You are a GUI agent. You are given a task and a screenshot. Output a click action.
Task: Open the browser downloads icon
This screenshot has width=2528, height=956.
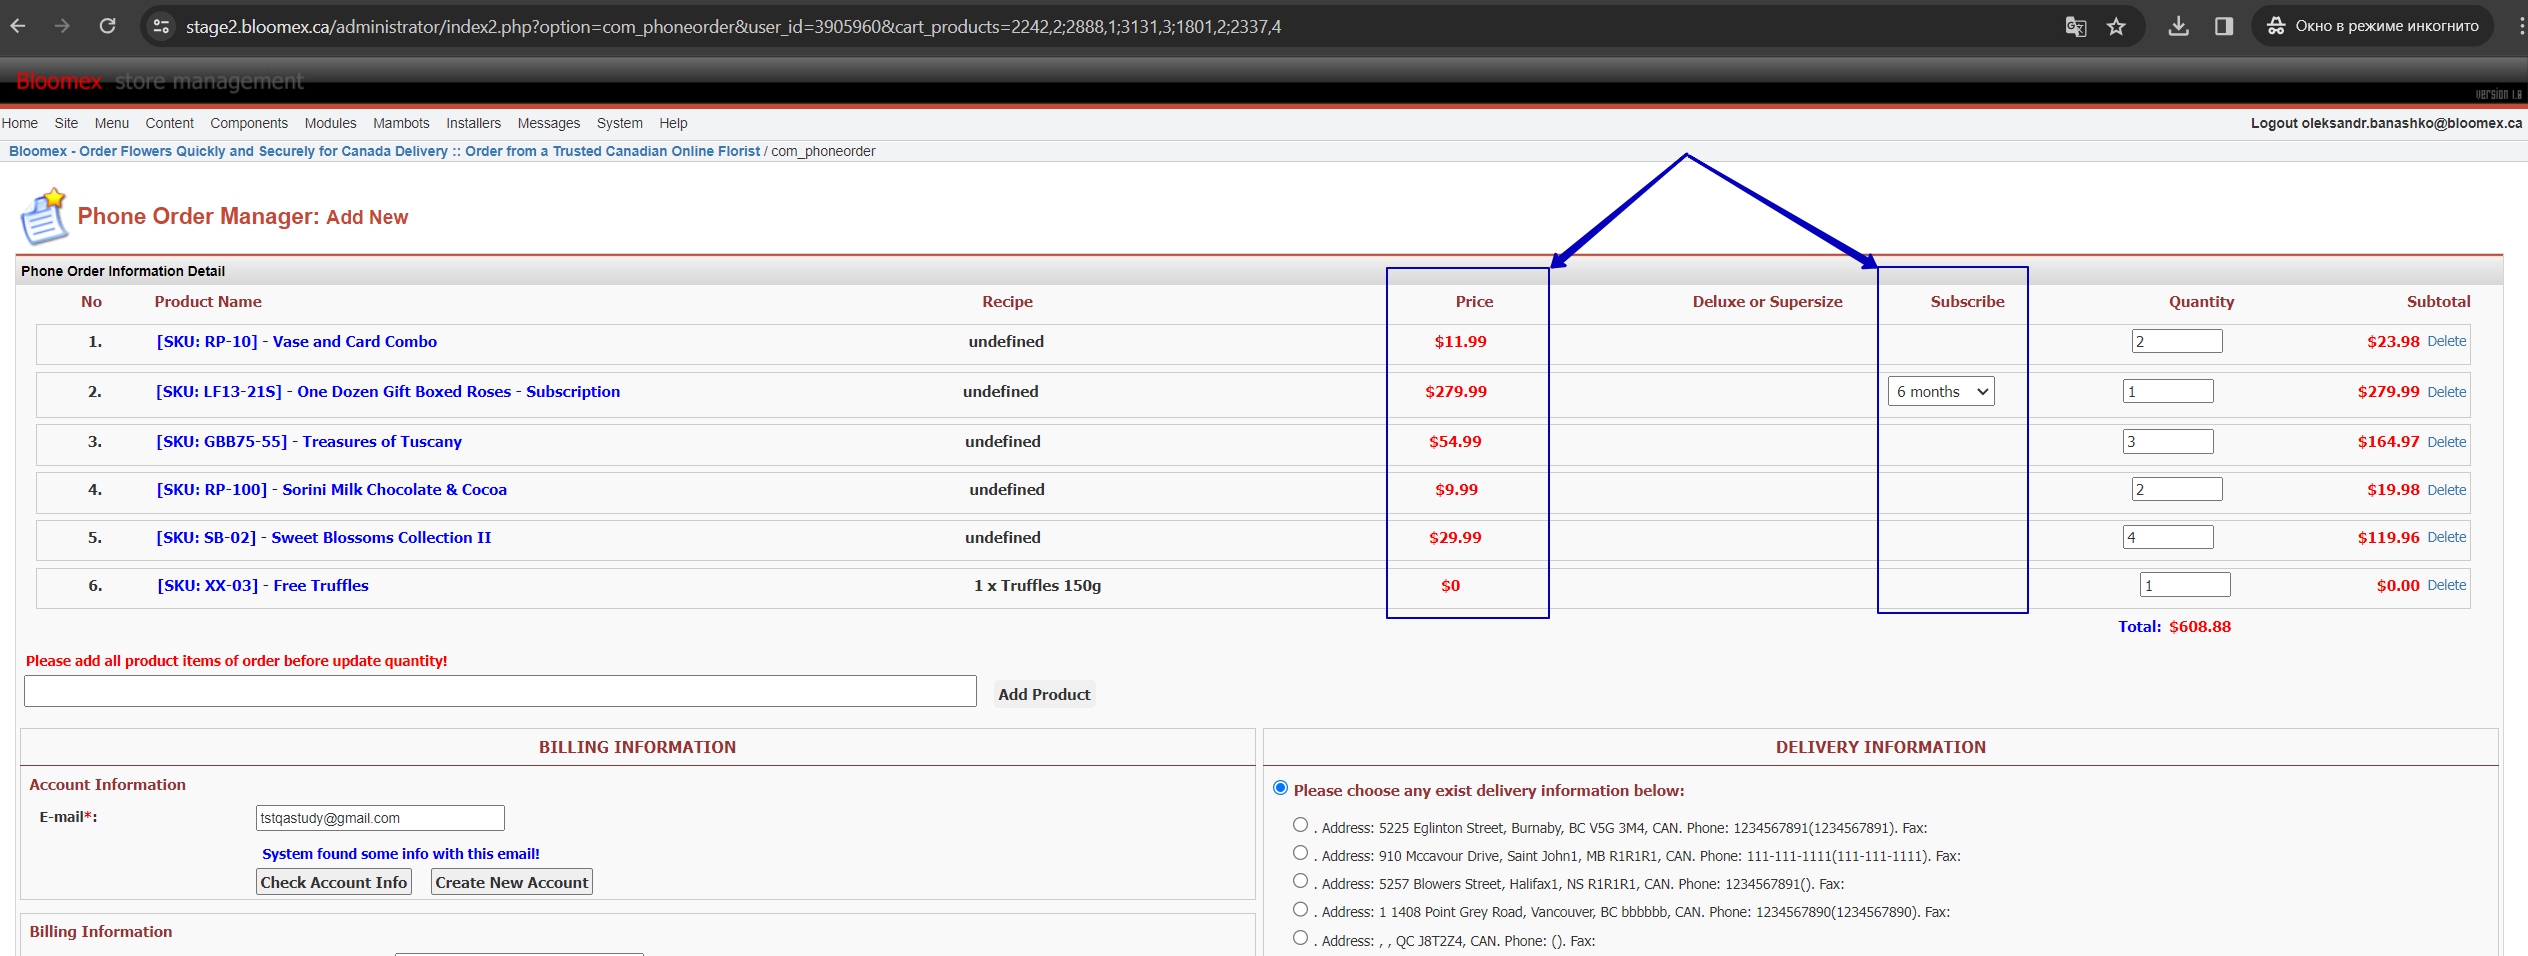click(2179, 26)
